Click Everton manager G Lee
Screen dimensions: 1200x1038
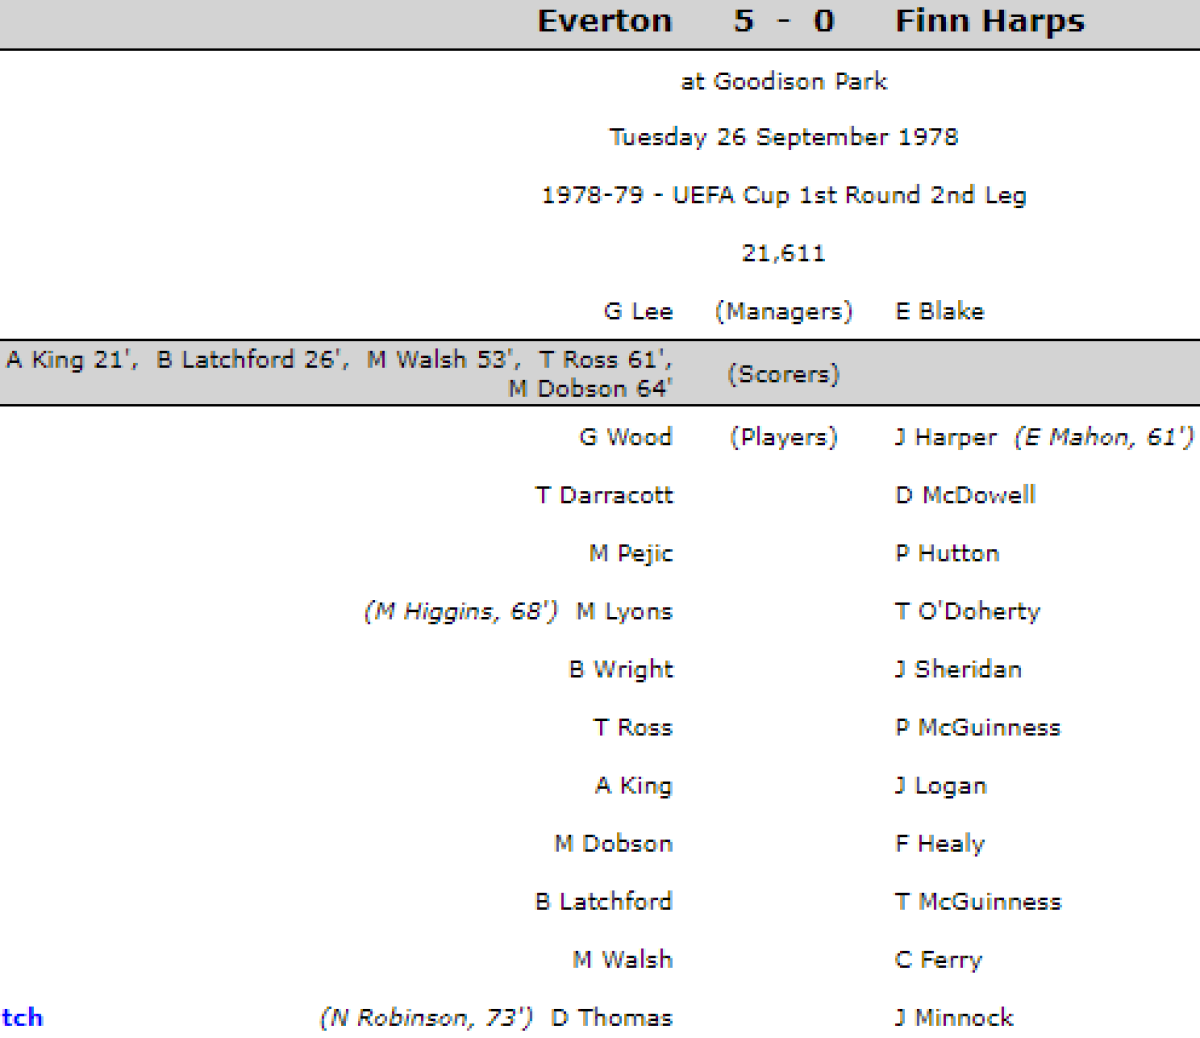click(638, 312)
